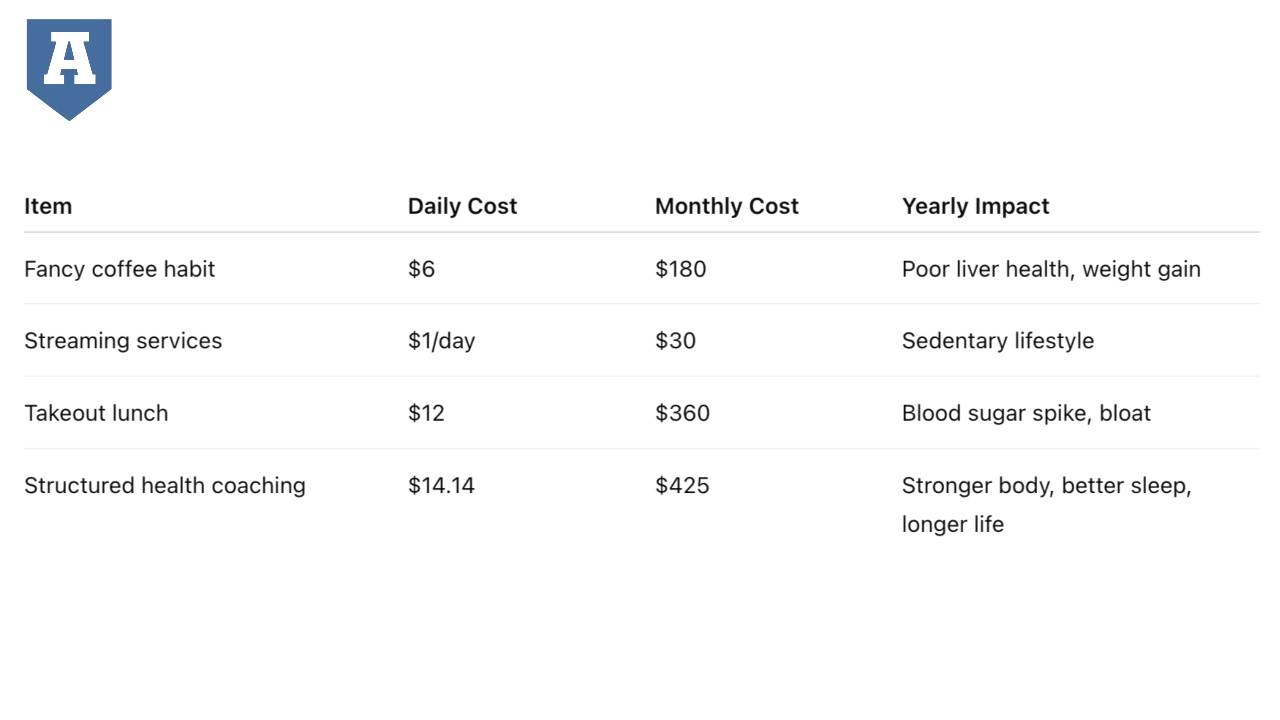
Task: Select the $30 monthly cost cell
Action: (x=675, y=341)
